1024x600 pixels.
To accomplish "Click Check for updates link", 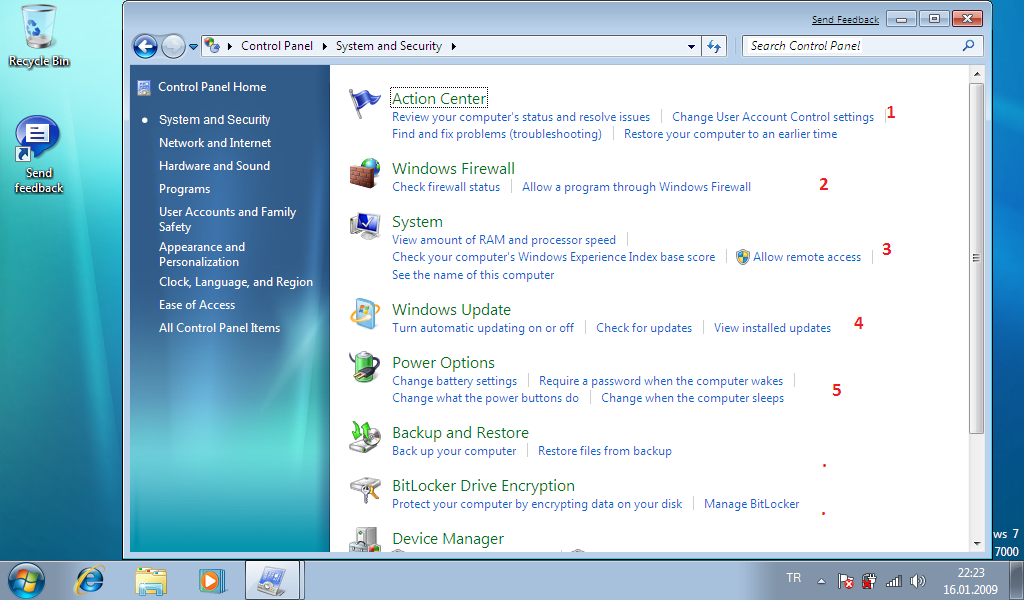I will [x=644, y=328].
